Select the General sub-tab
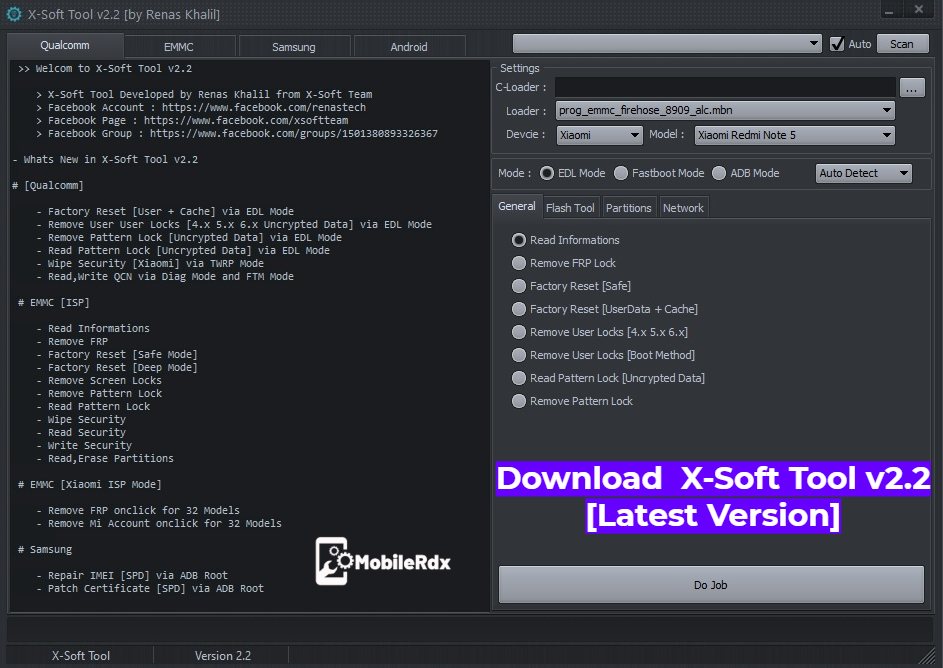The width and height of the screenshot is (943, 668). tap(517, 206)
